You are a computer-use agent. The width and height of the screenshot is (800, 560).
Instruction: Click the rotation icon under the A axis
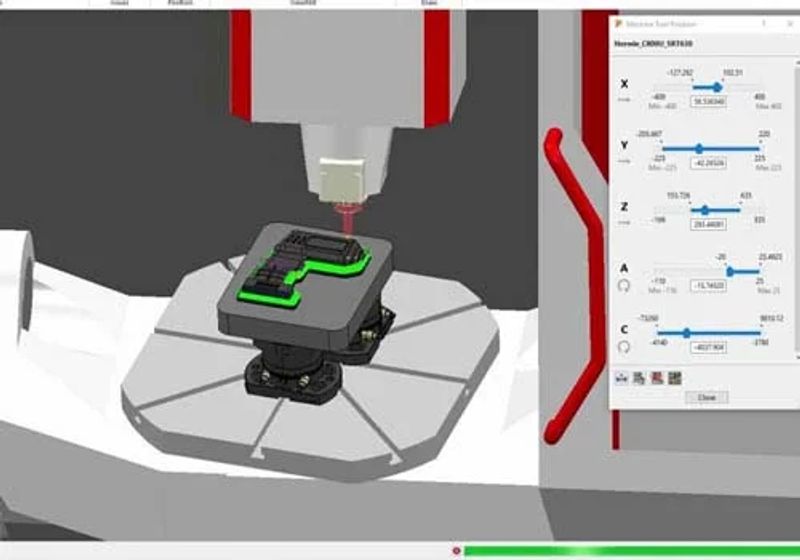(x=623, y=286)
